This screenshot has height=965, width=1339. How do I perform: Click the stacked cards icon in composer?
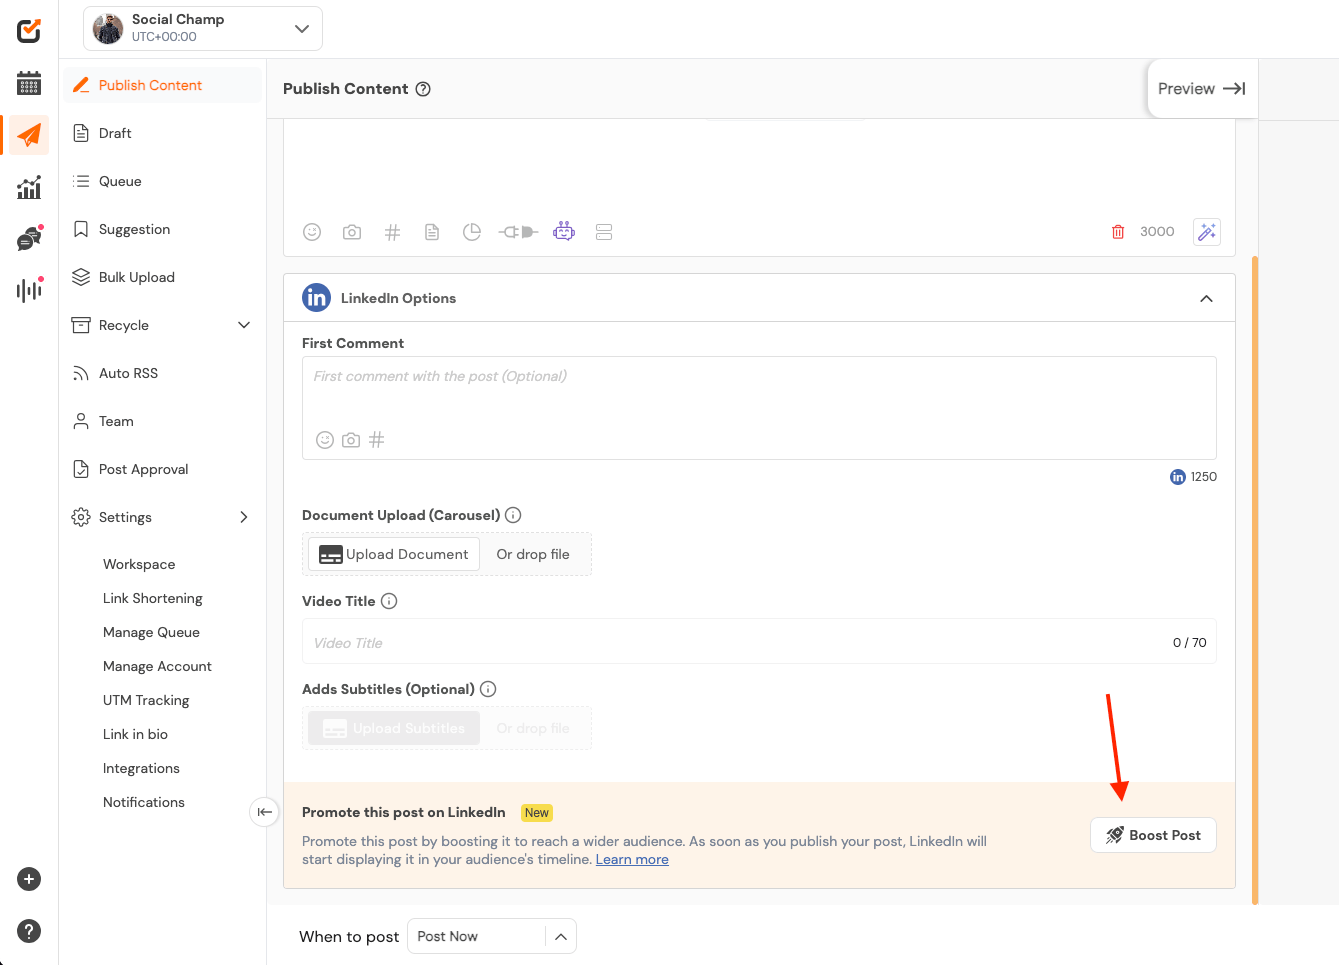click(x=604, y=232)
